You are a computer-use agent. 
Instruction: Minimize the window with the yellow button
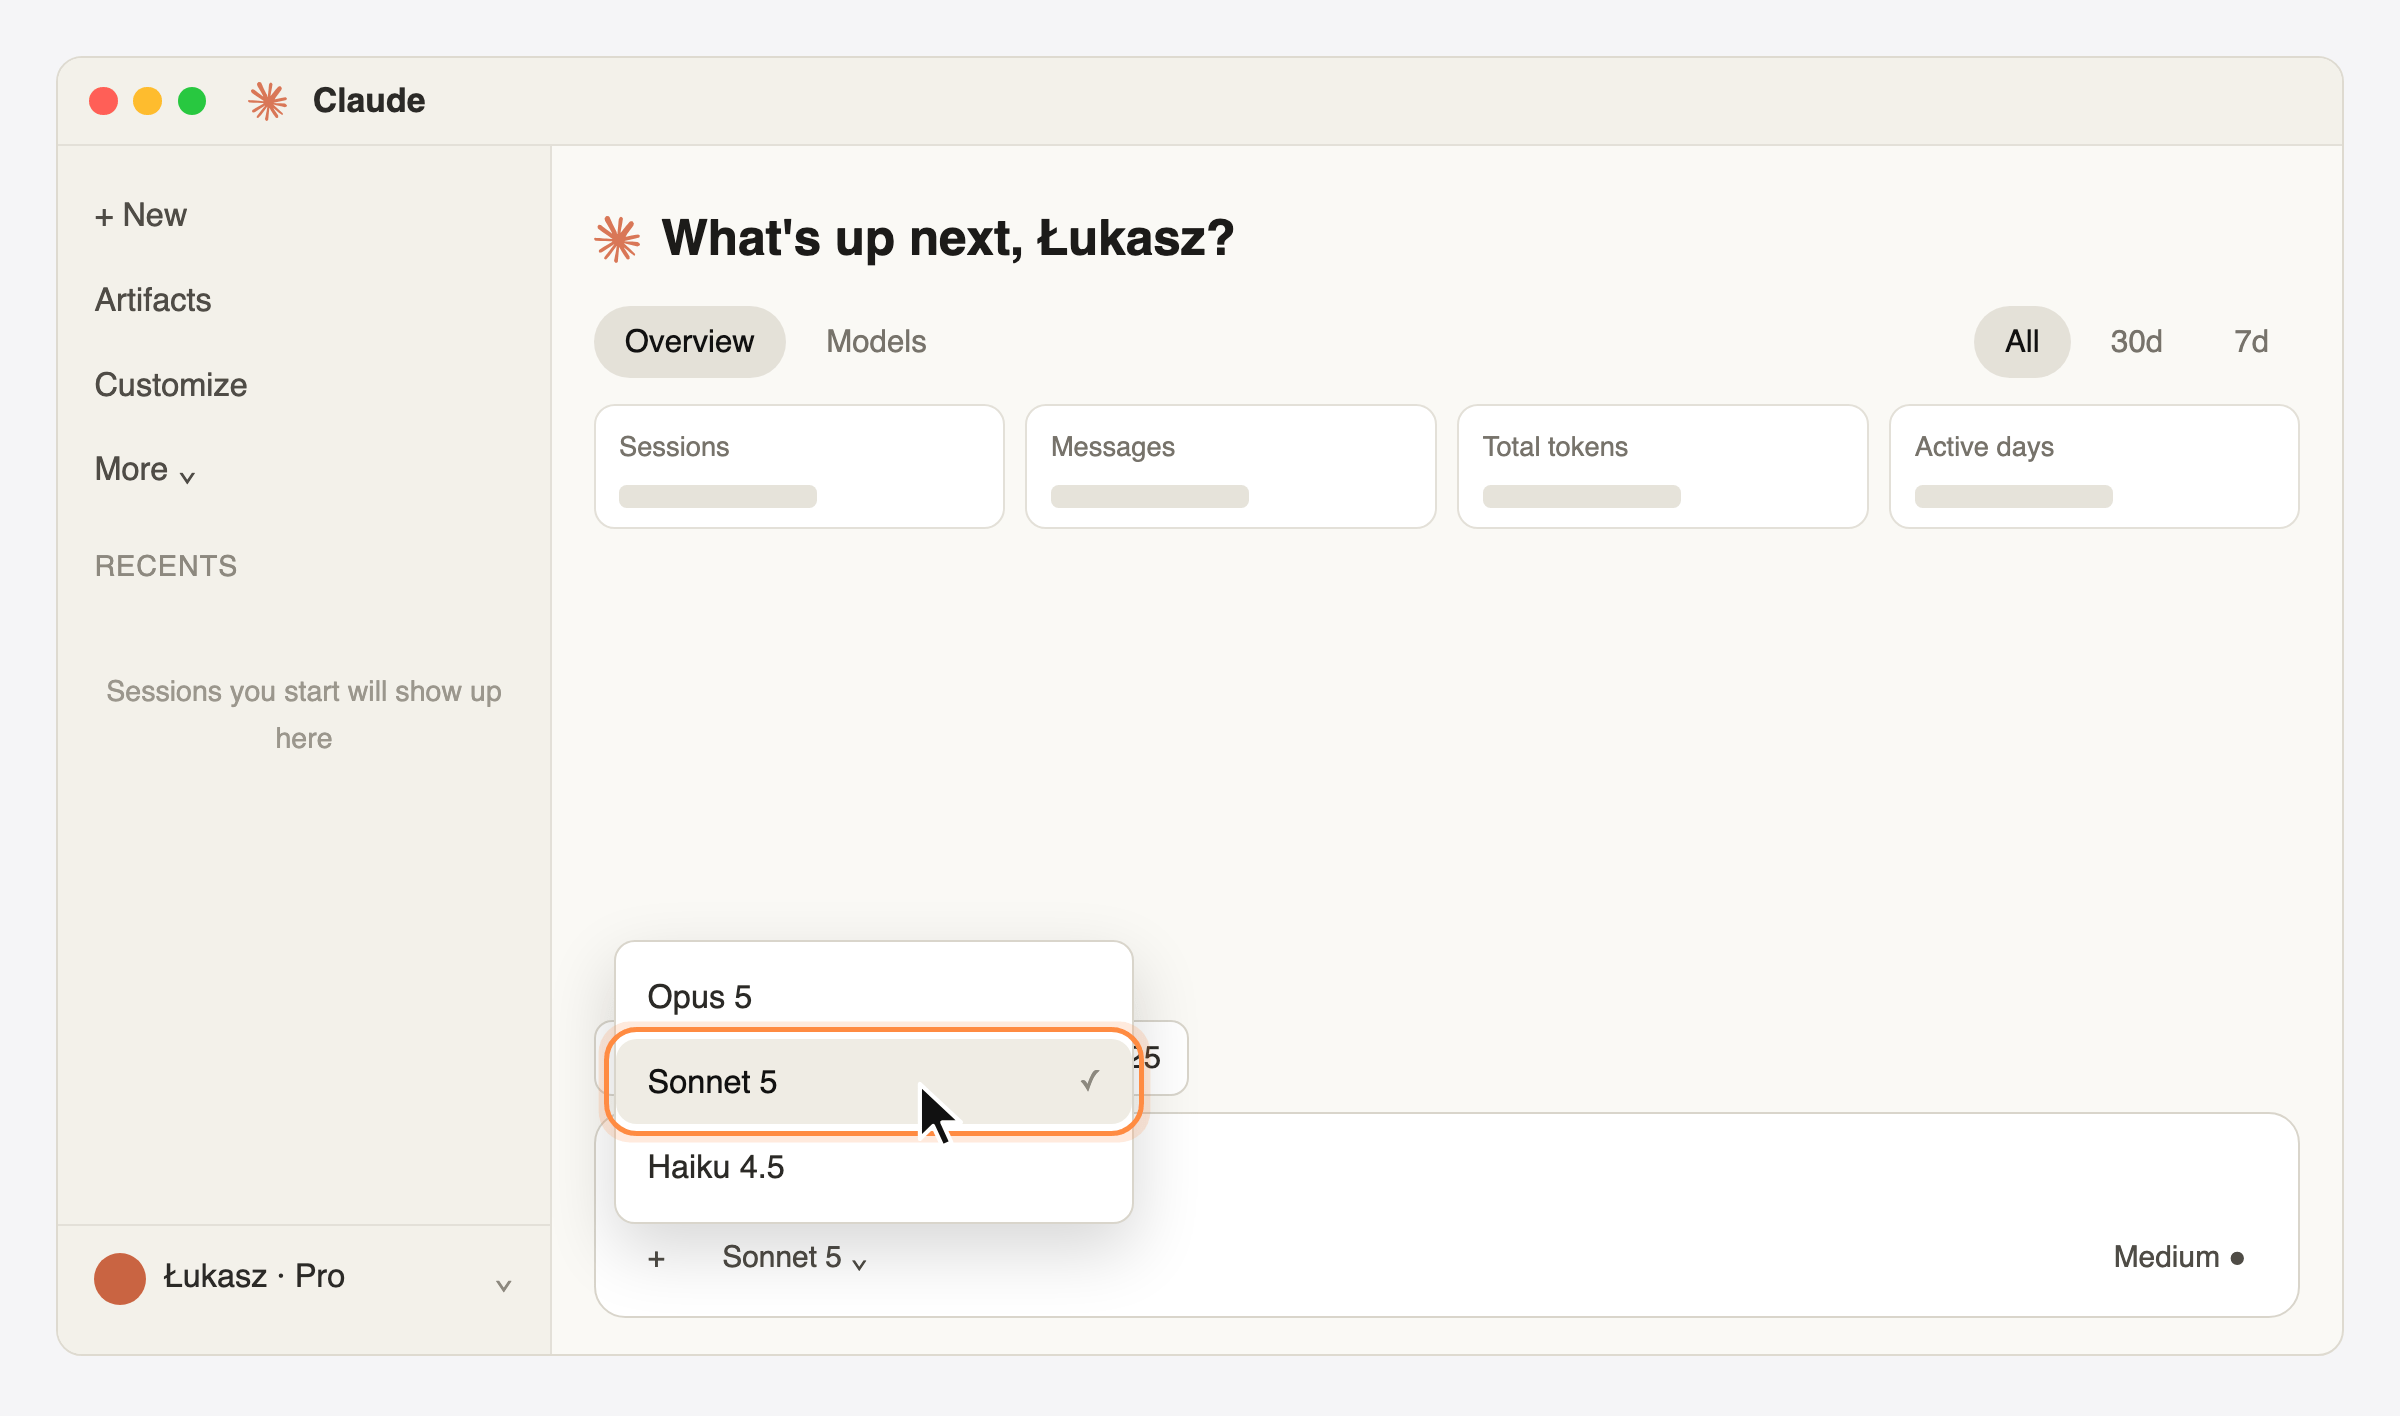click(148, 101)
